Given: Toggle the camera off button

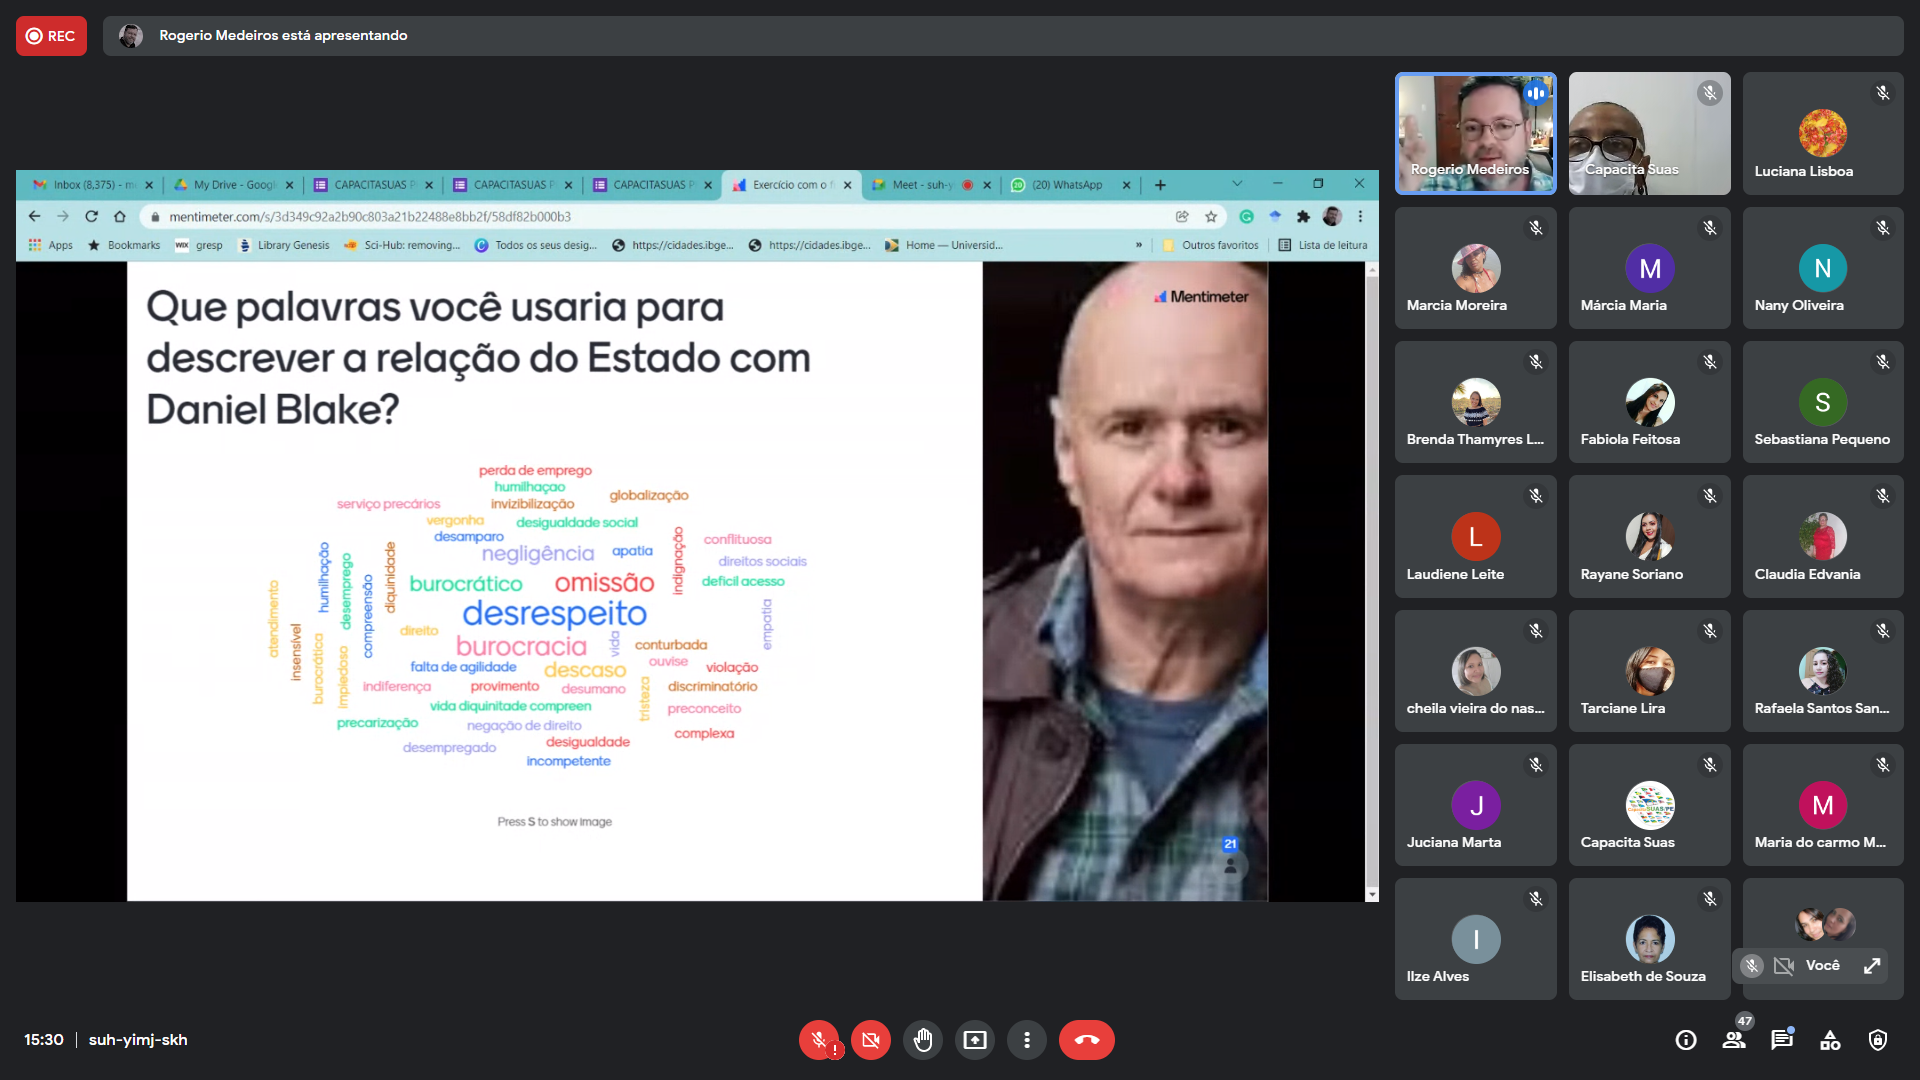Looking at the screenshot, I should pos(870,1040).
